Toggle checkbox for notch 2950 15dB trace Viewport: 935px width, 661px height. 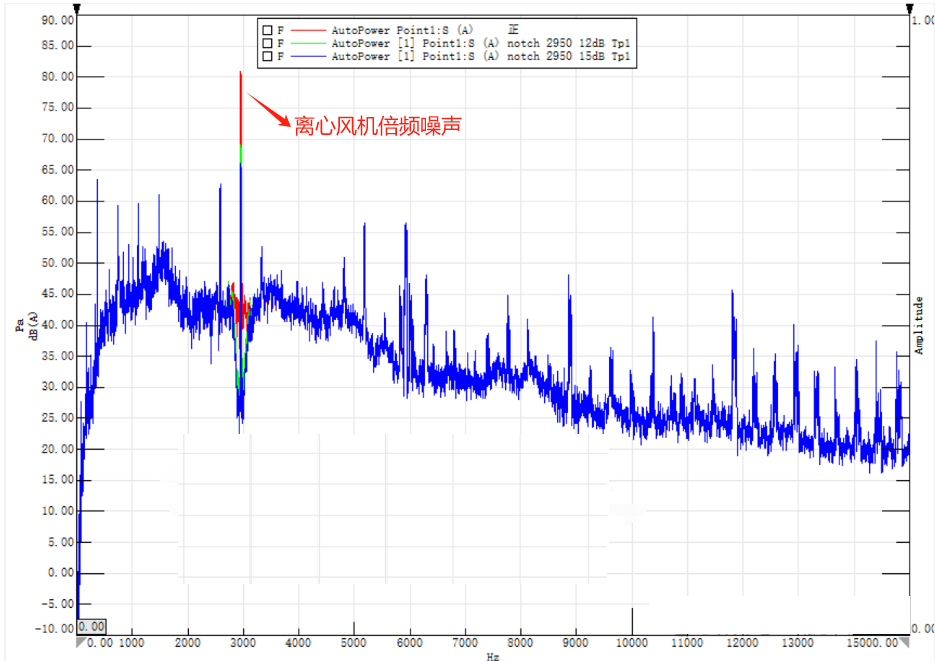point(267,57)
